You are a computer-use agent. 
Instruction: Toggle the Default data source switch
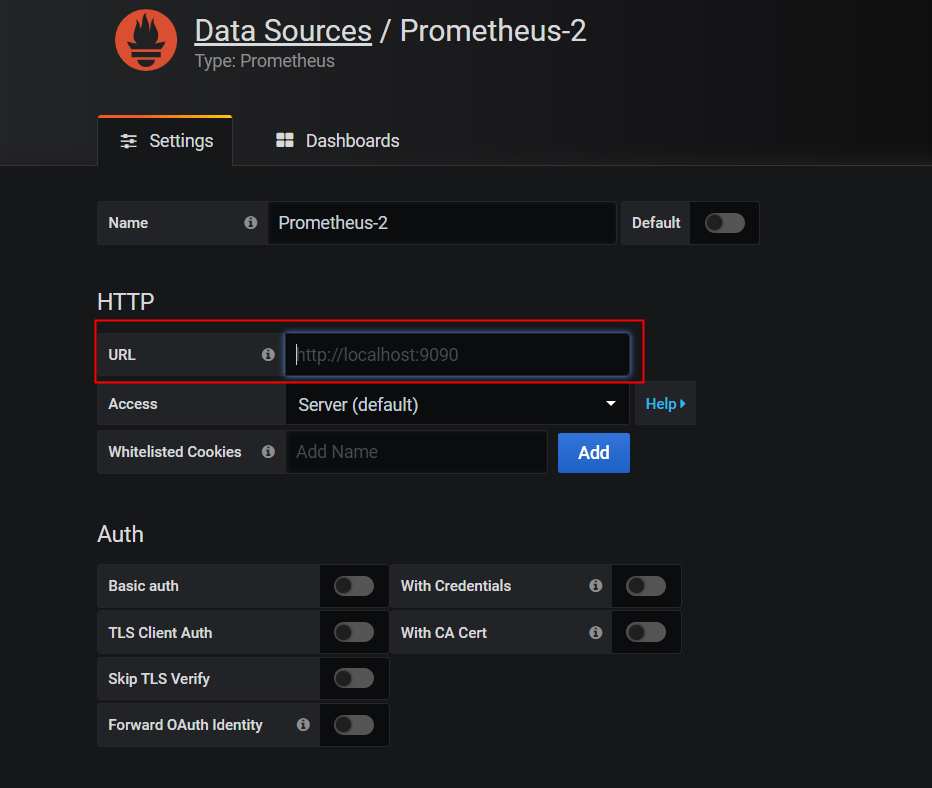click(724, 223)
